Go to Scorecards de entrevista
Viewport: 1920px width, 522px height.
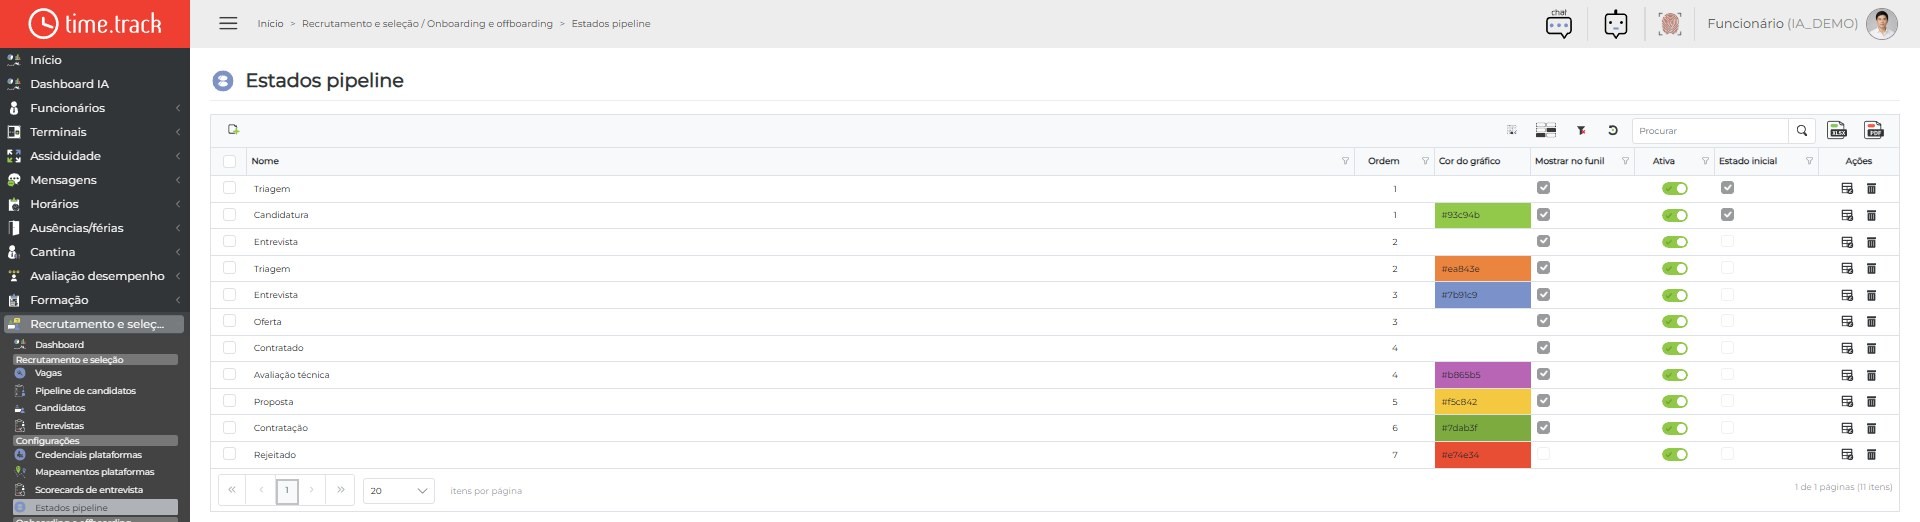pos(89,490)
